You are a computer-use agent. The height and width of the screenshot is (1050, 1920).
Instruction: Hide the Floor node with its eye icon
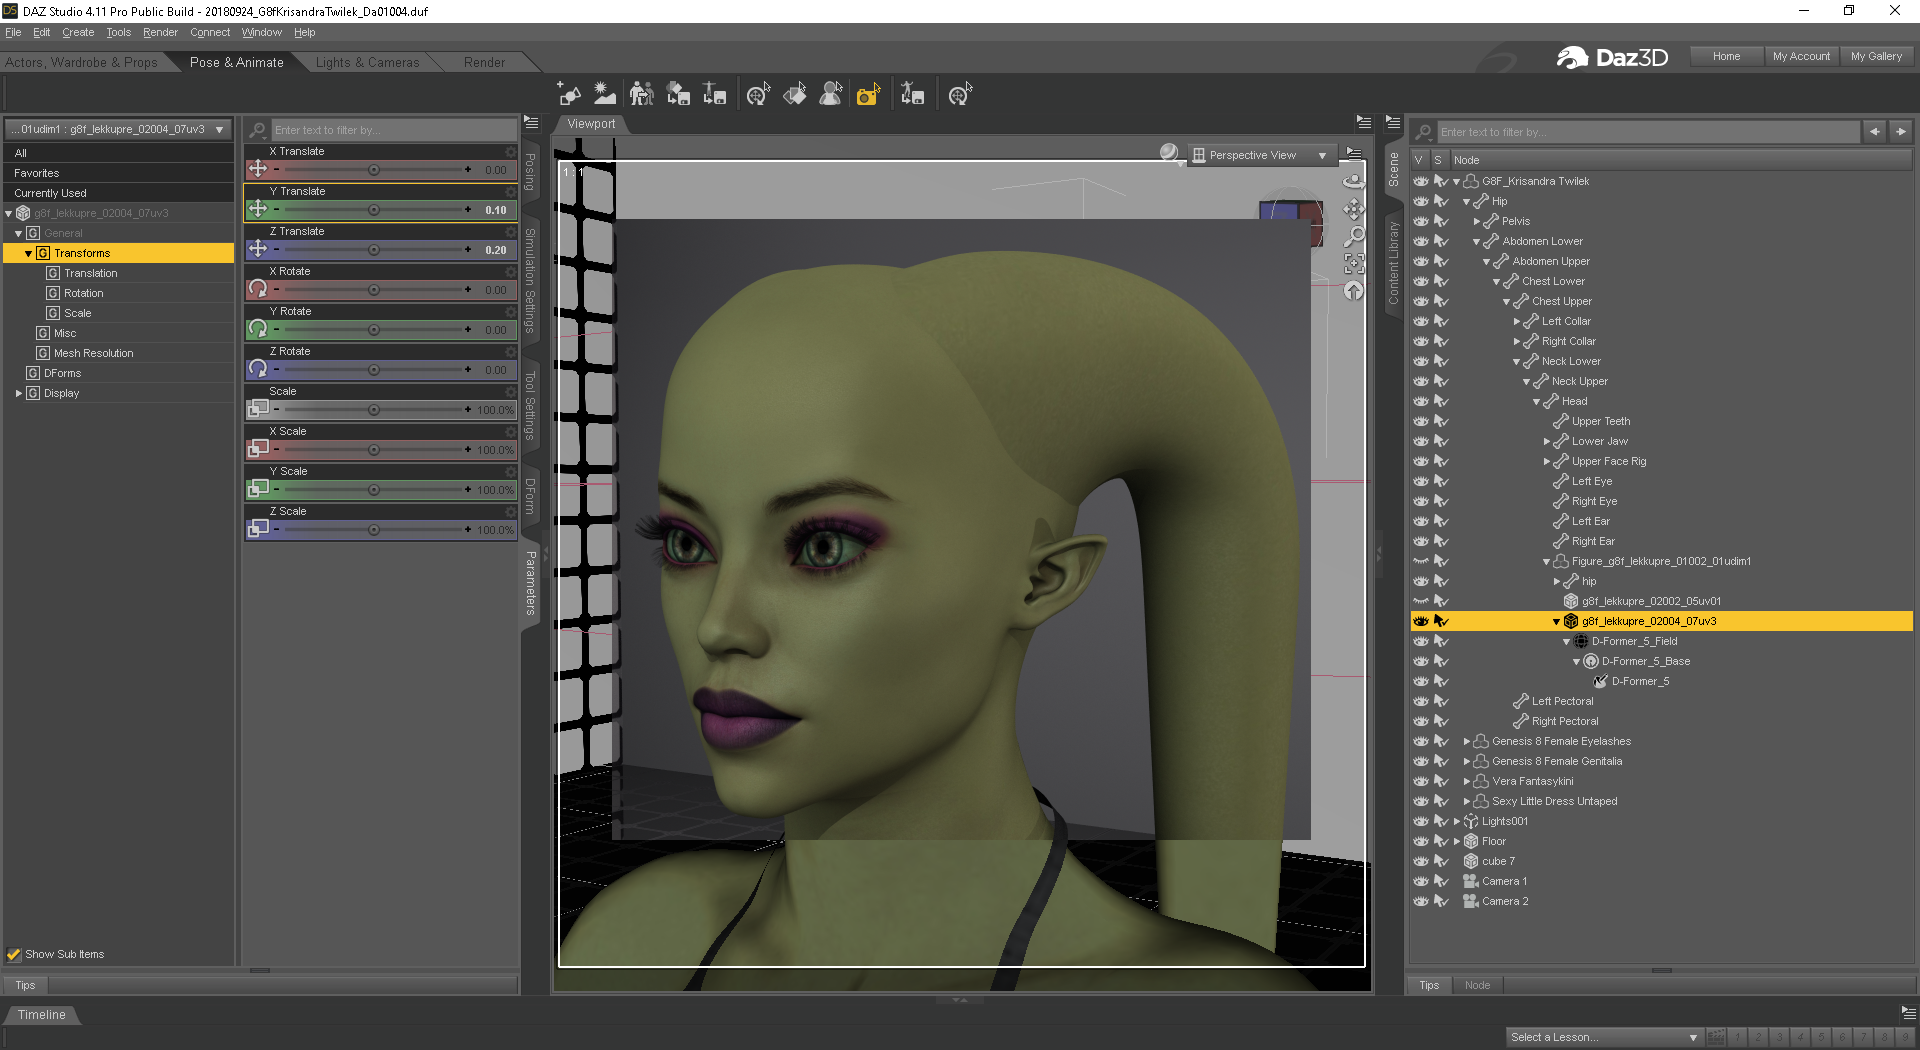click(1421, 841)
